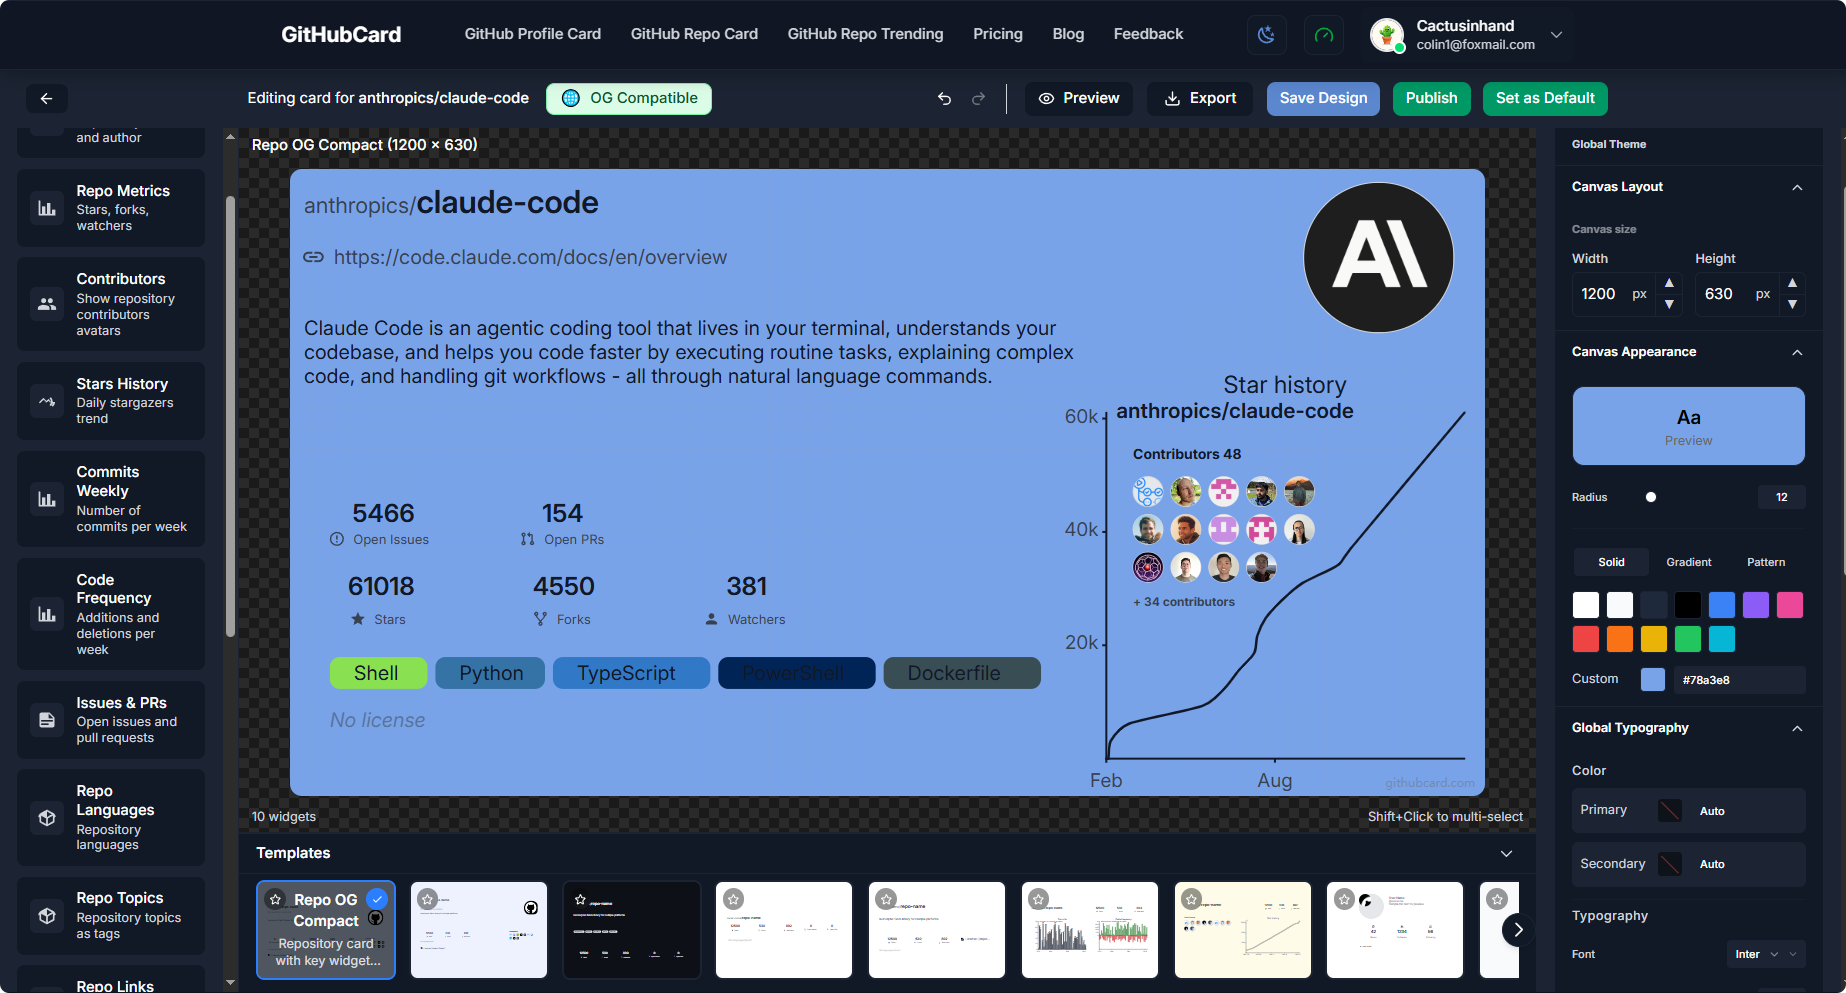Collapse the Canvas Layout section

1797,187
